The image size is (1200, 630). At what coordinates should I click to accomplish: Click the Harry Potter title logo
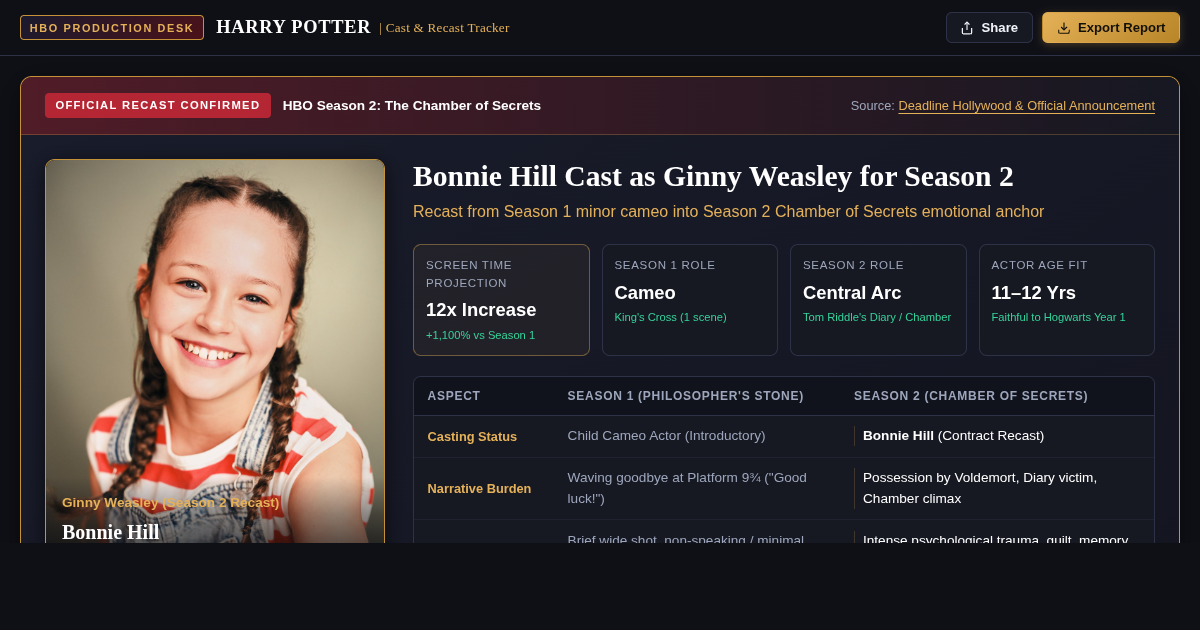click(x=293, y=27)
